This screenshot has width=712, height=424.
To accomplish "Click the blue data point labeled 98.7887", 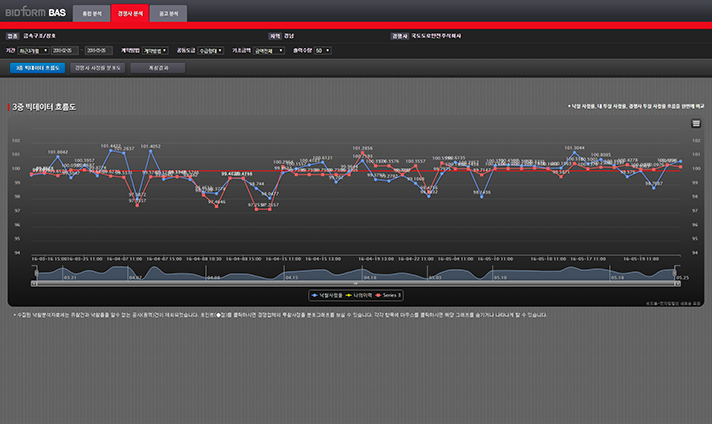I will pyautogui.click(x=654, y=188).
